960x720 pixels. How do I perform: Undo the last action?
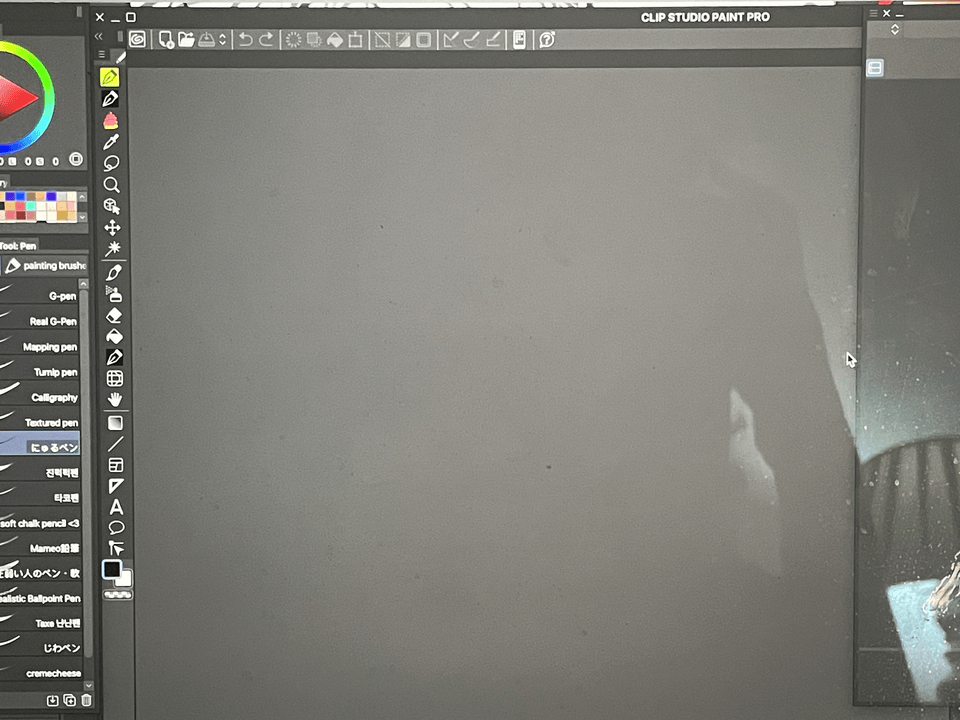click(246, 40)
